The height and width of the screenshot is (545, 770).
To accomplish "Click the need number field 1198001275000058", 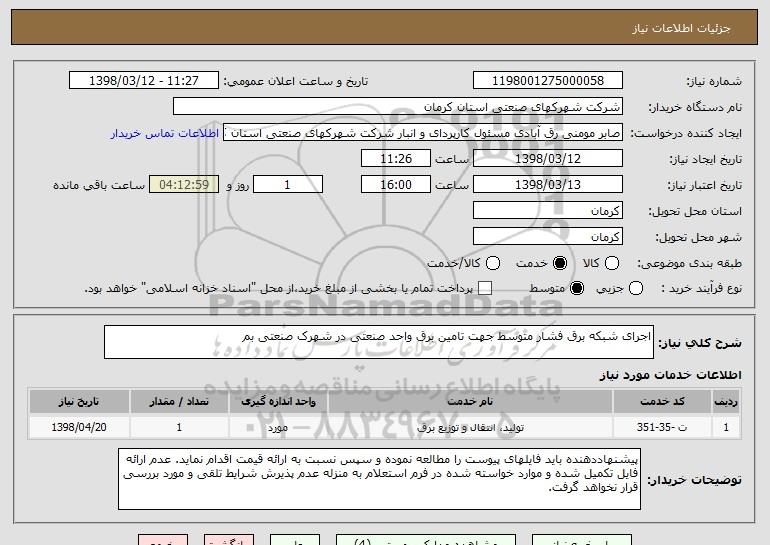I will [548, 81].
